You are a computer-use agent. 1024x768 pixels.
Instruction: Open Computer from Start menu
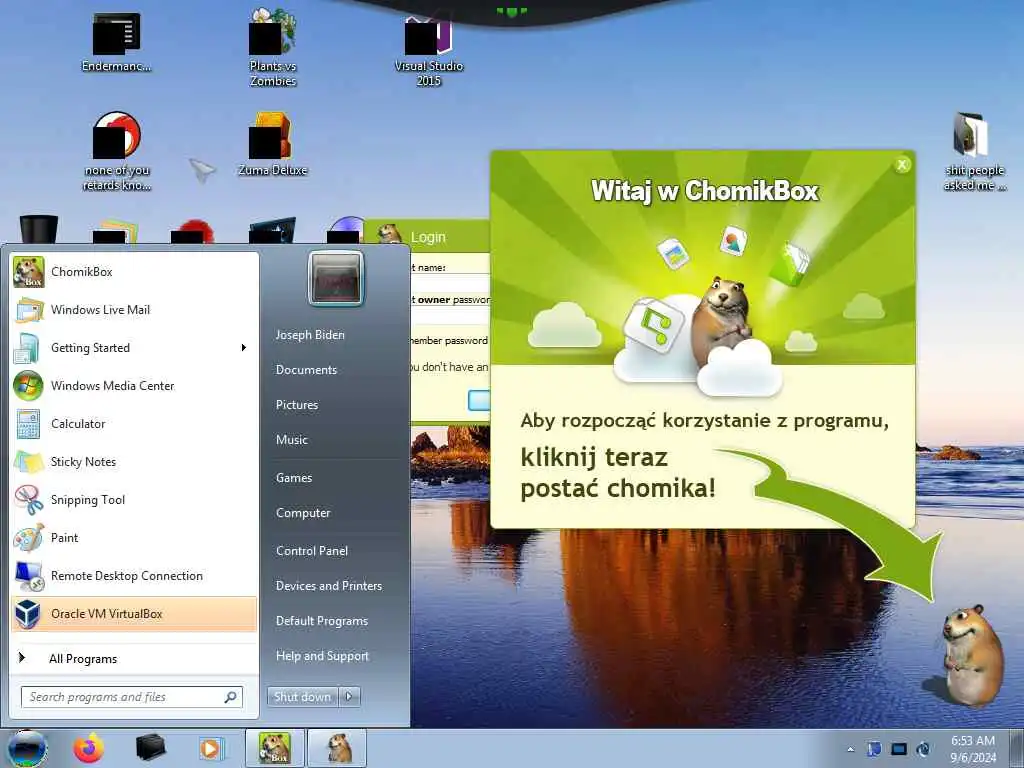pos(303,513)
